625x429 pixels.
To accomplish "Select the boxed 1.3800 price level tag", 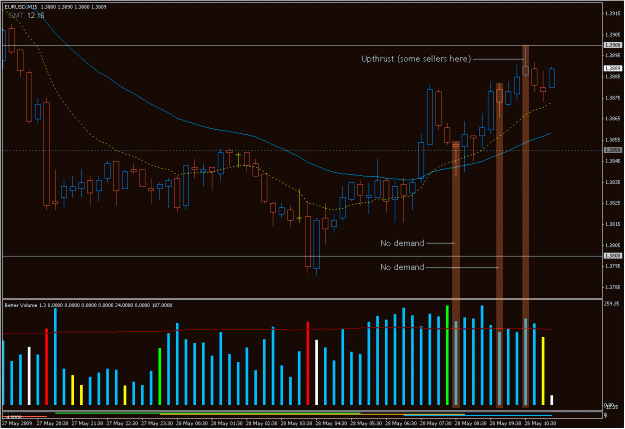I will pyautogui.click(x=613, y=256).
